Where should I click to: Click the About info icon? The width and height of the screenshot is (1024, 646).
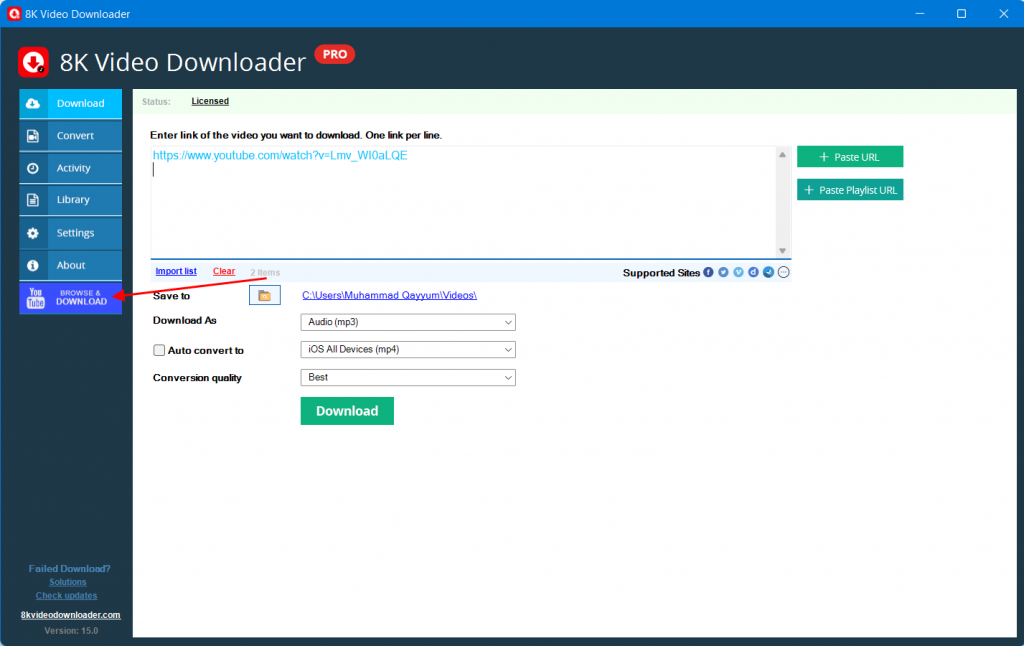pyautogui.click(x=33, y=265)
